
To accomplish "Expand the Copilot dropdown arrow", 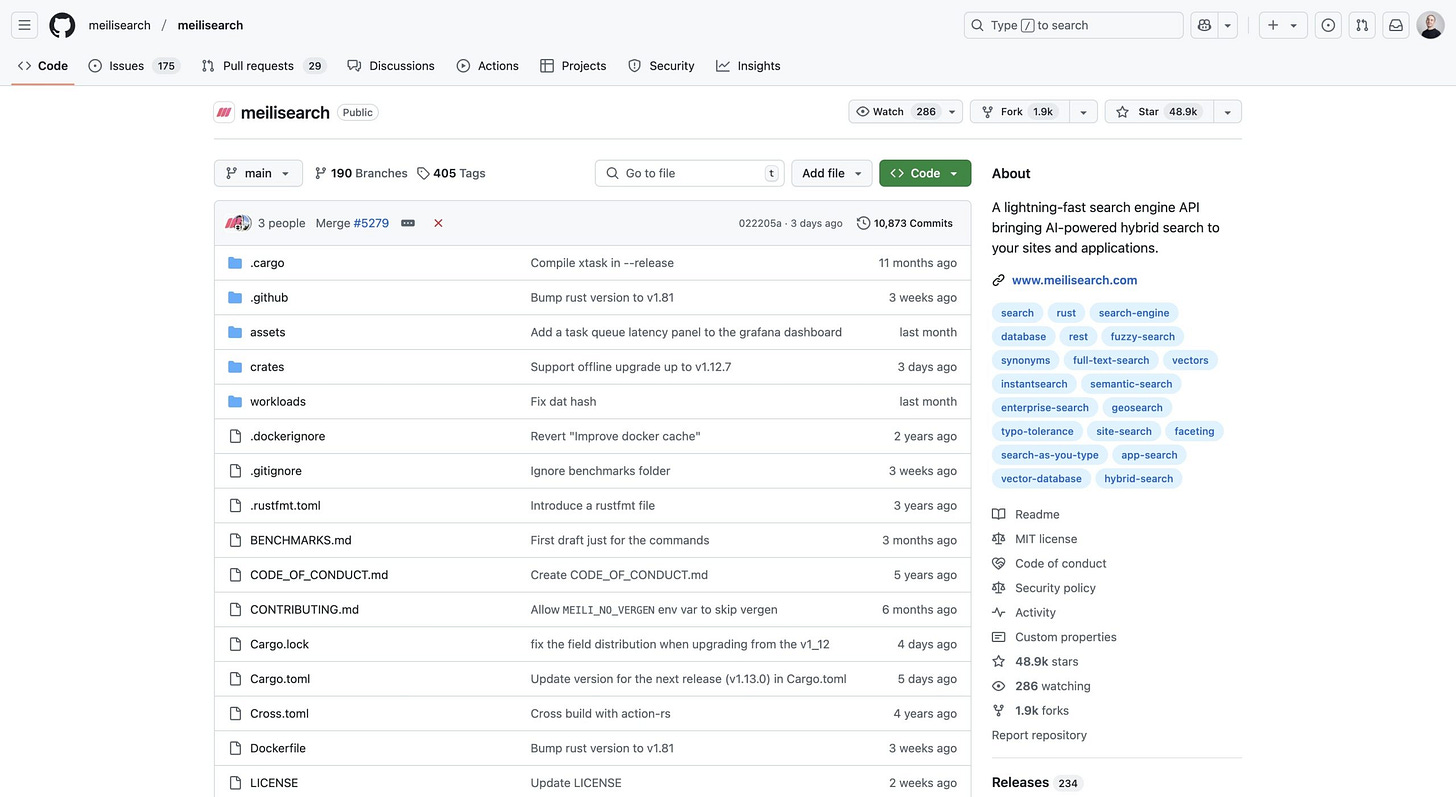I will [1228, 25].
